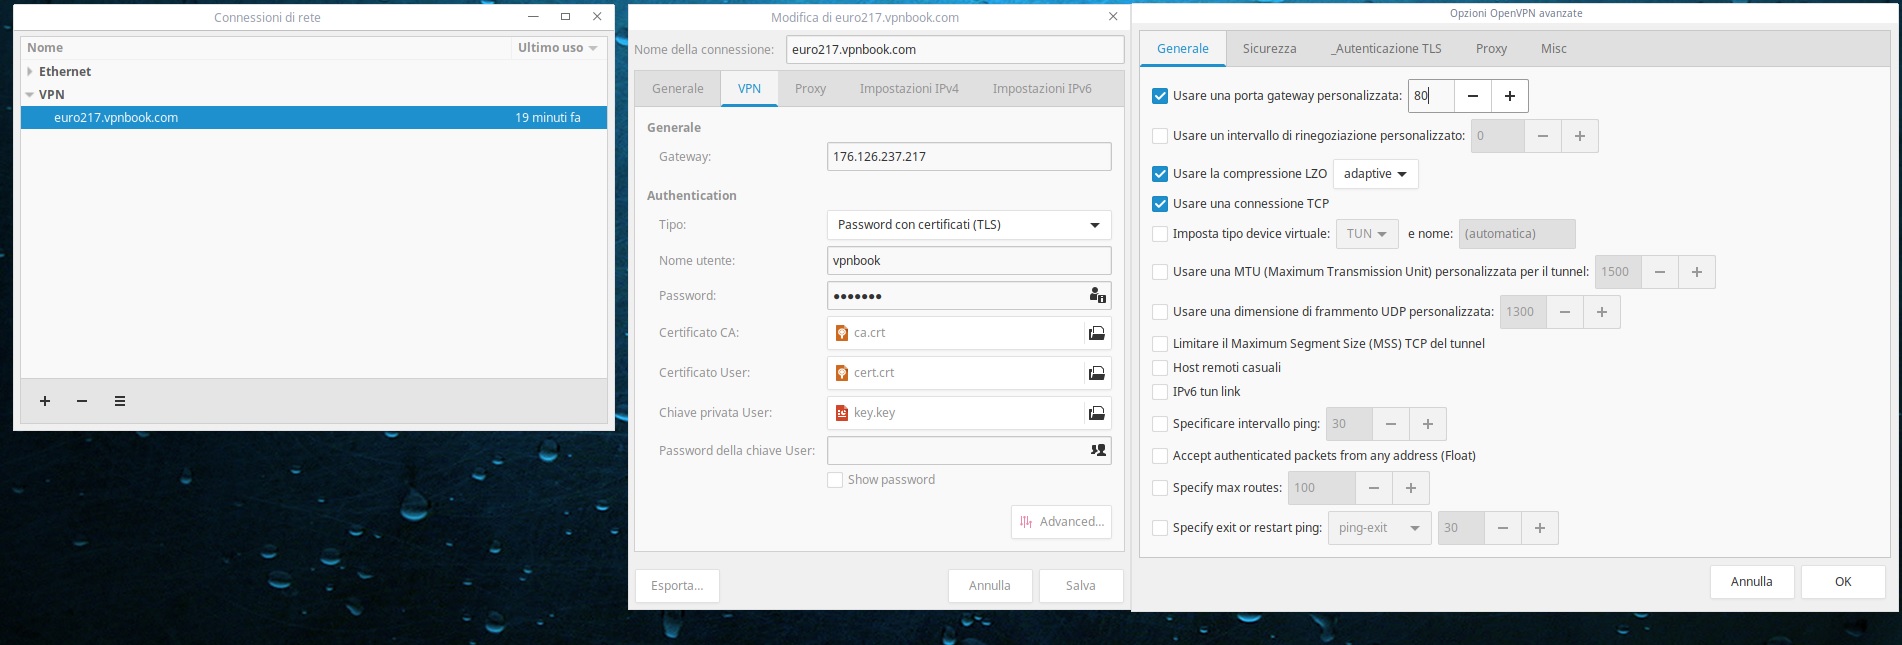The height and width of the screenshot is (645, 1902).
Task: Decrease ping interval with minus
Action: point(1391,424)
